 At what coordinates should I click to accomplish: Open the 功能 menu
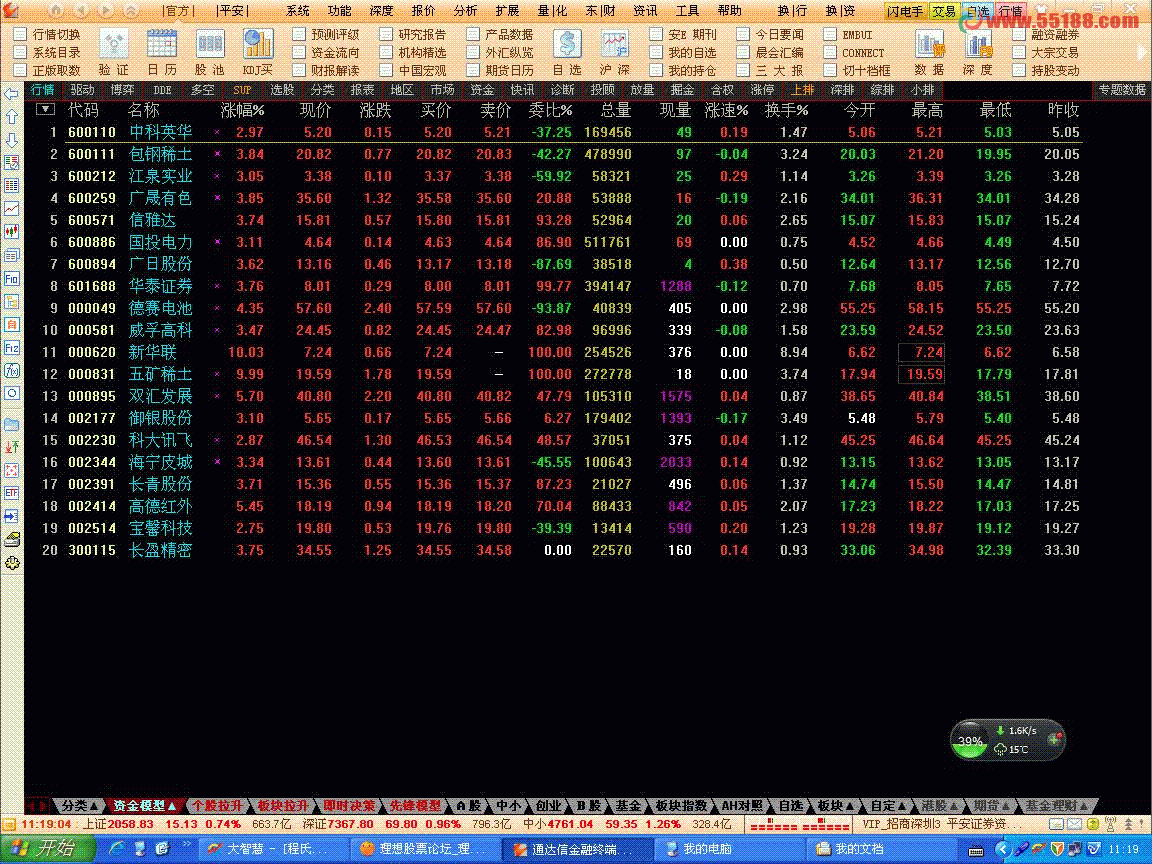point(339,10)
